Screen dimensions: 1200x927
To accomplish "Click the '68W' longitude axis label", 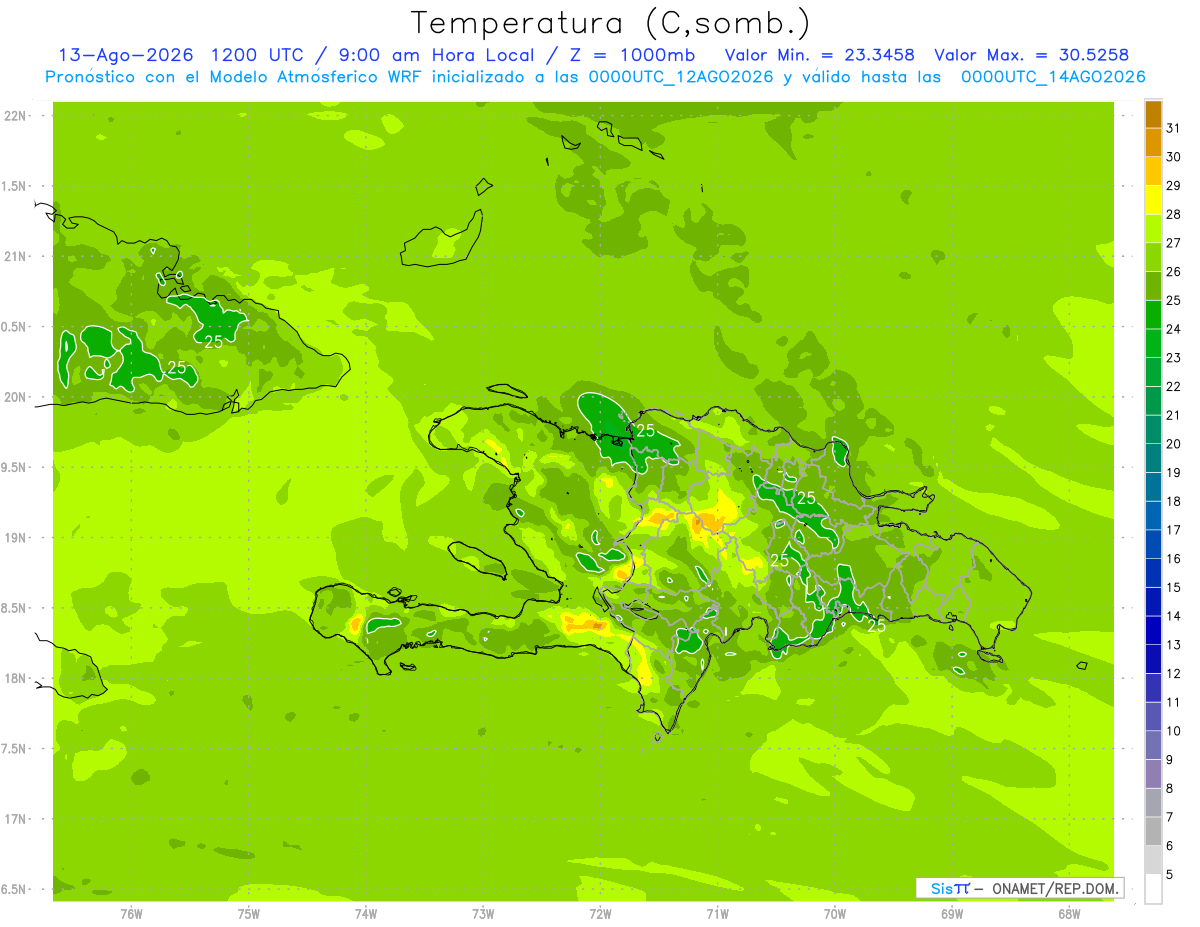I will pyautogui.click(x=1069, y=914).
